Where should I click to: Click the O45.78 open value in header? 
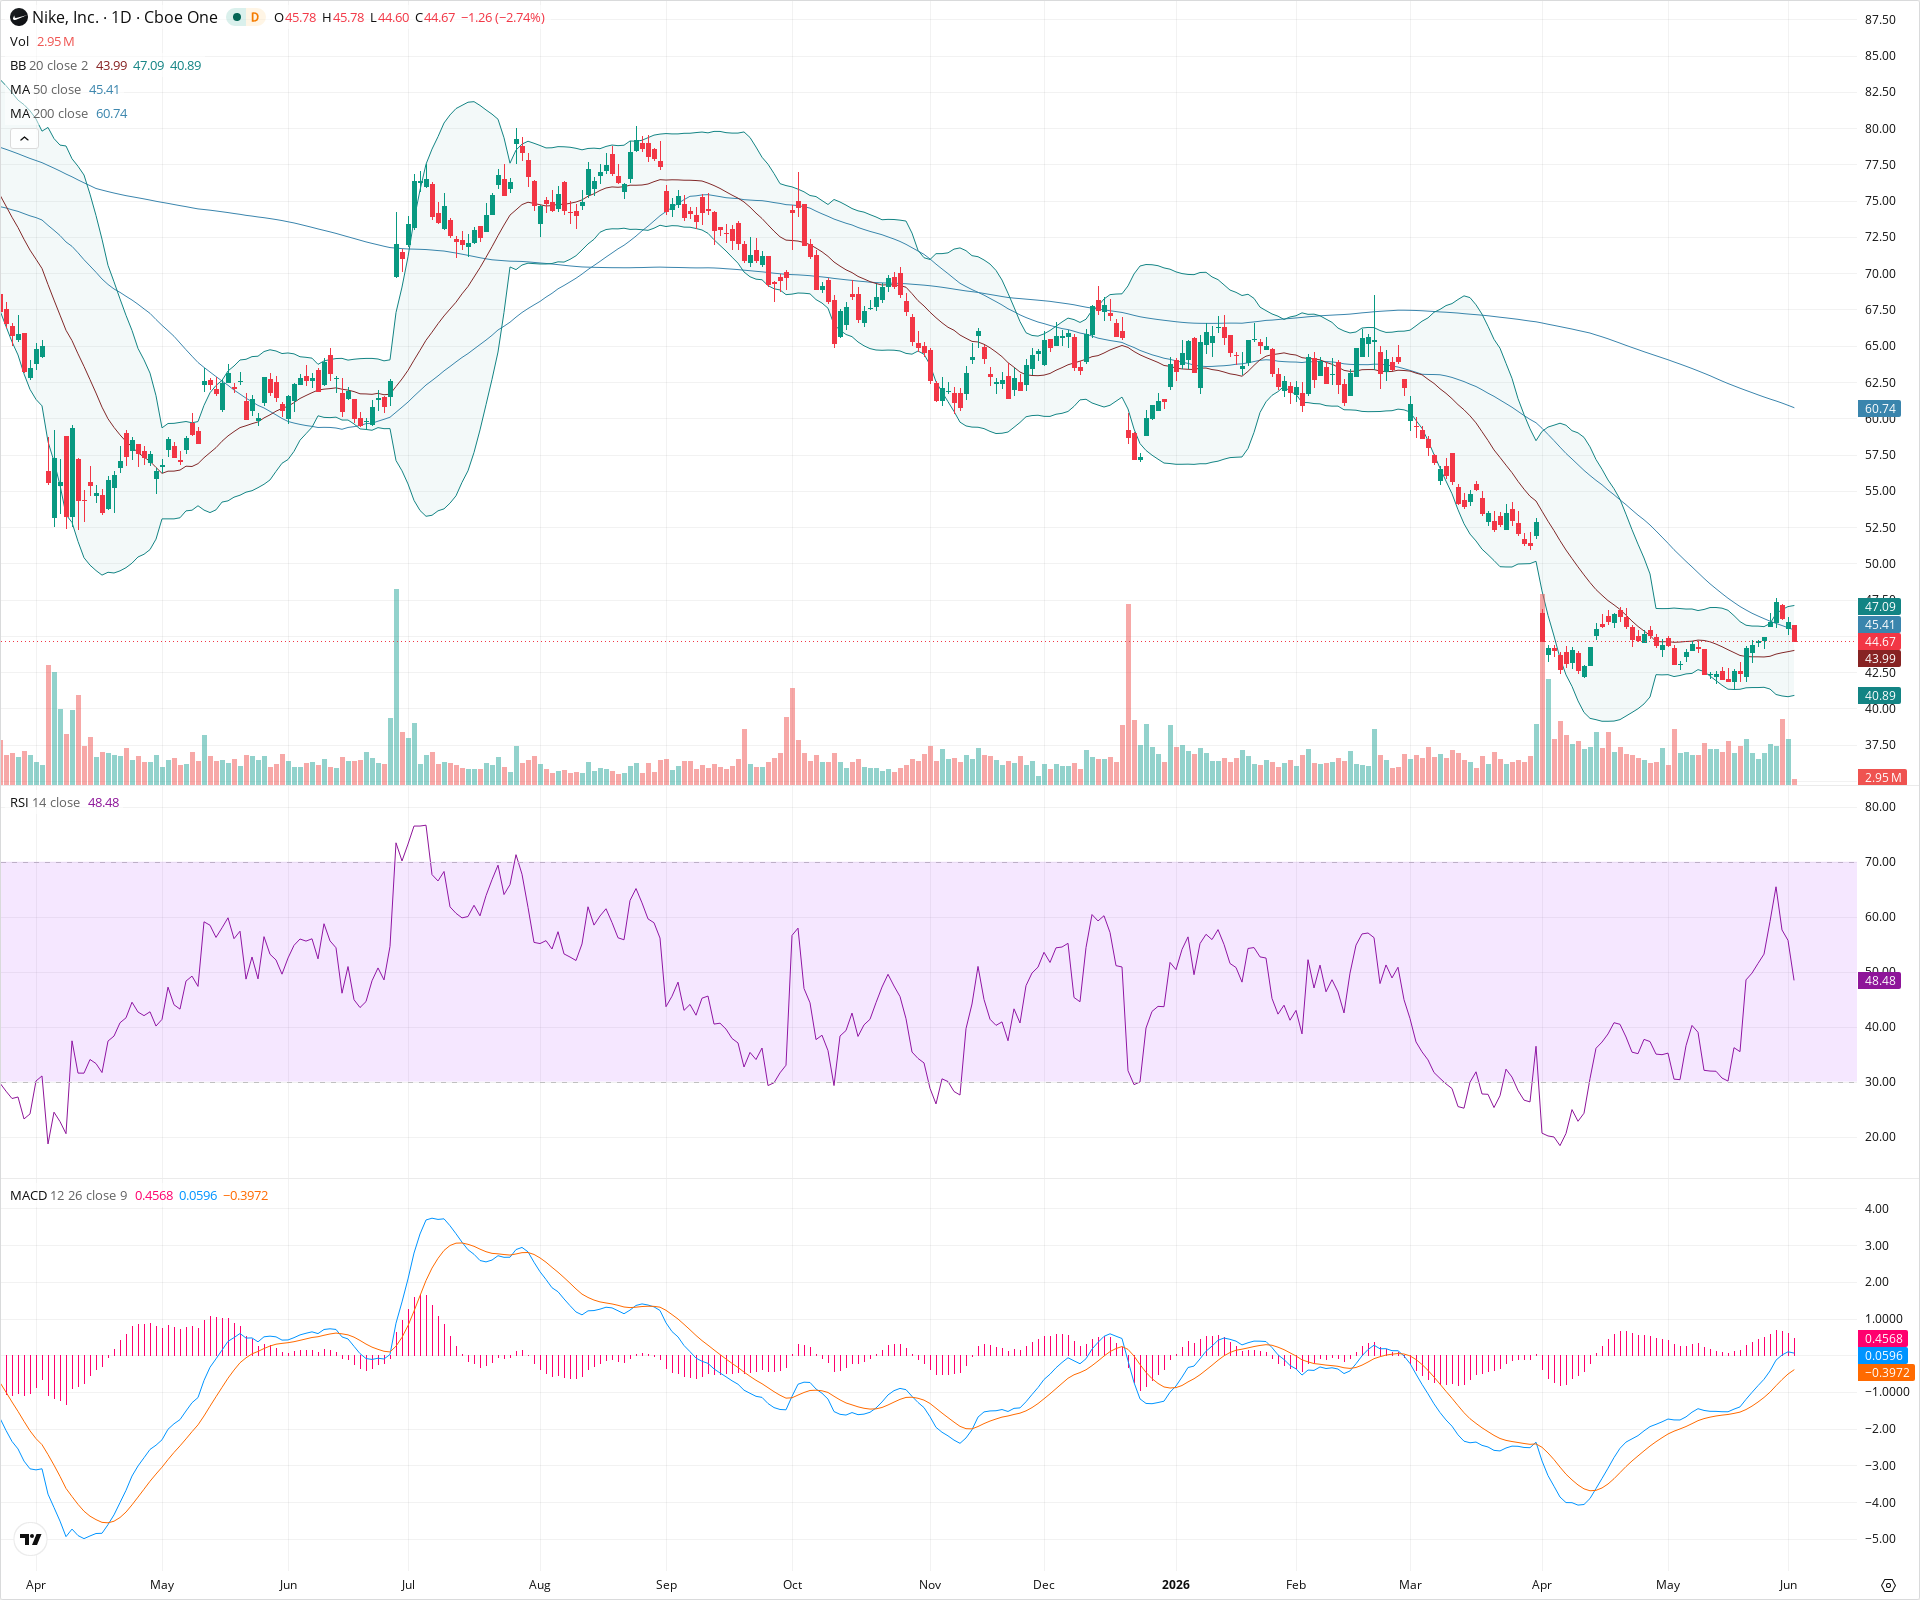(x=295, y=17)
